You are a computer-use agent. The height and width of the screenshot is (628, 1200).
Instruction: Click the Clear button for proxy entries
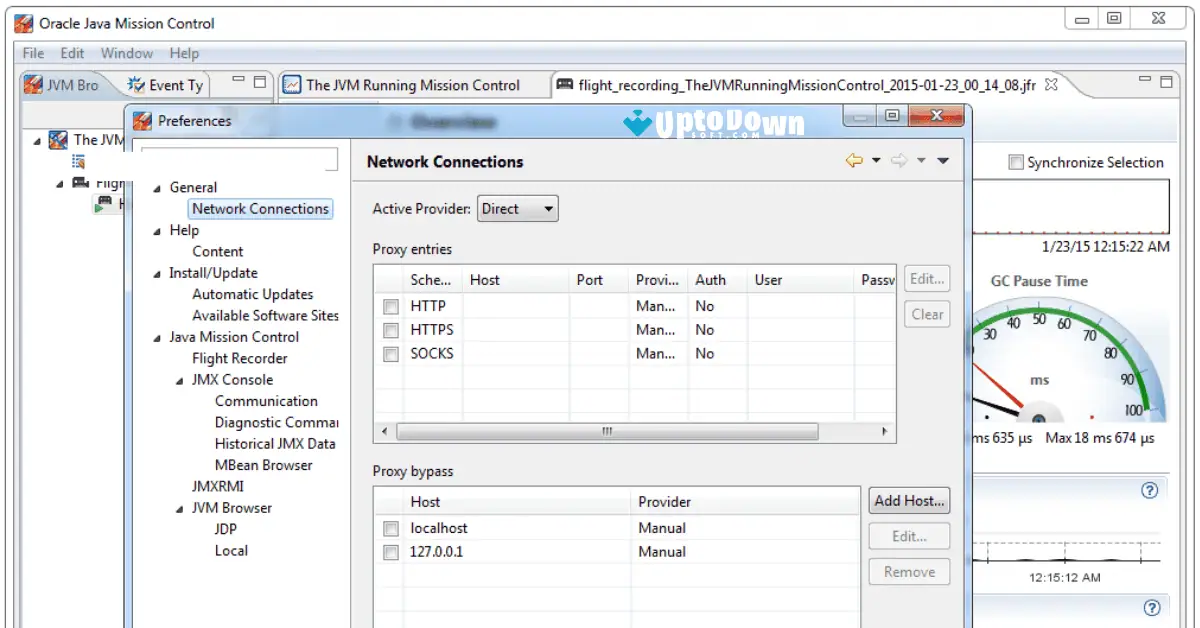tap(926, 314)
